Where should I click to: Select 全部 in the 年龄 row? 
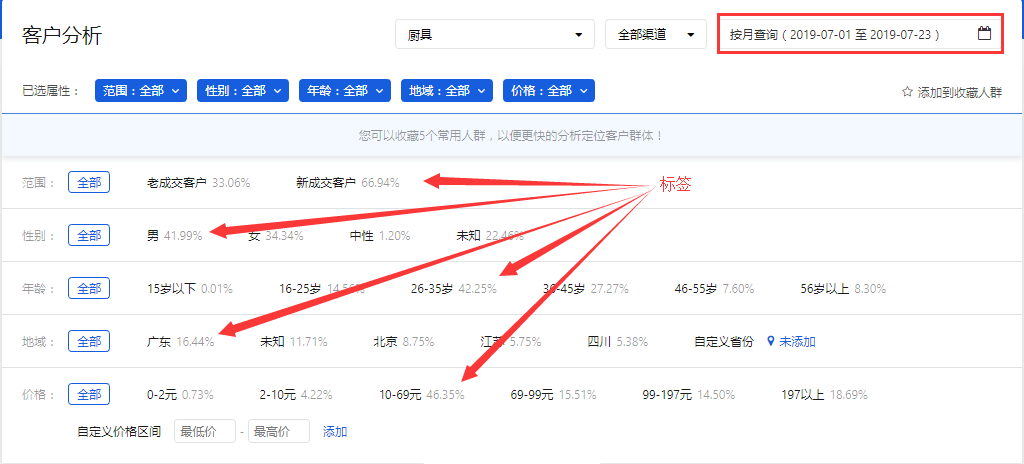[x=89, y=288]
